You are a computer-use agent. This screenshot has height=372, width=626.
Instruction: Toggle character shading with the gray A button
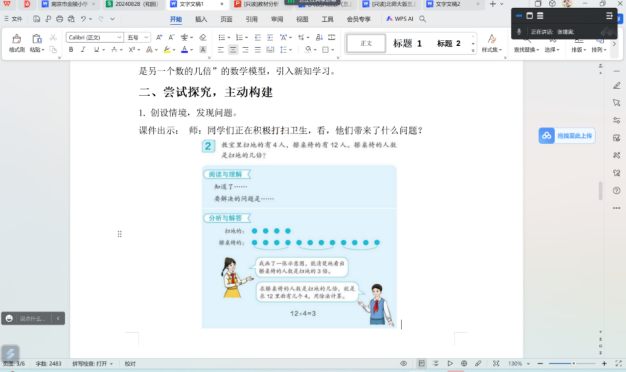tap(203, 49)
